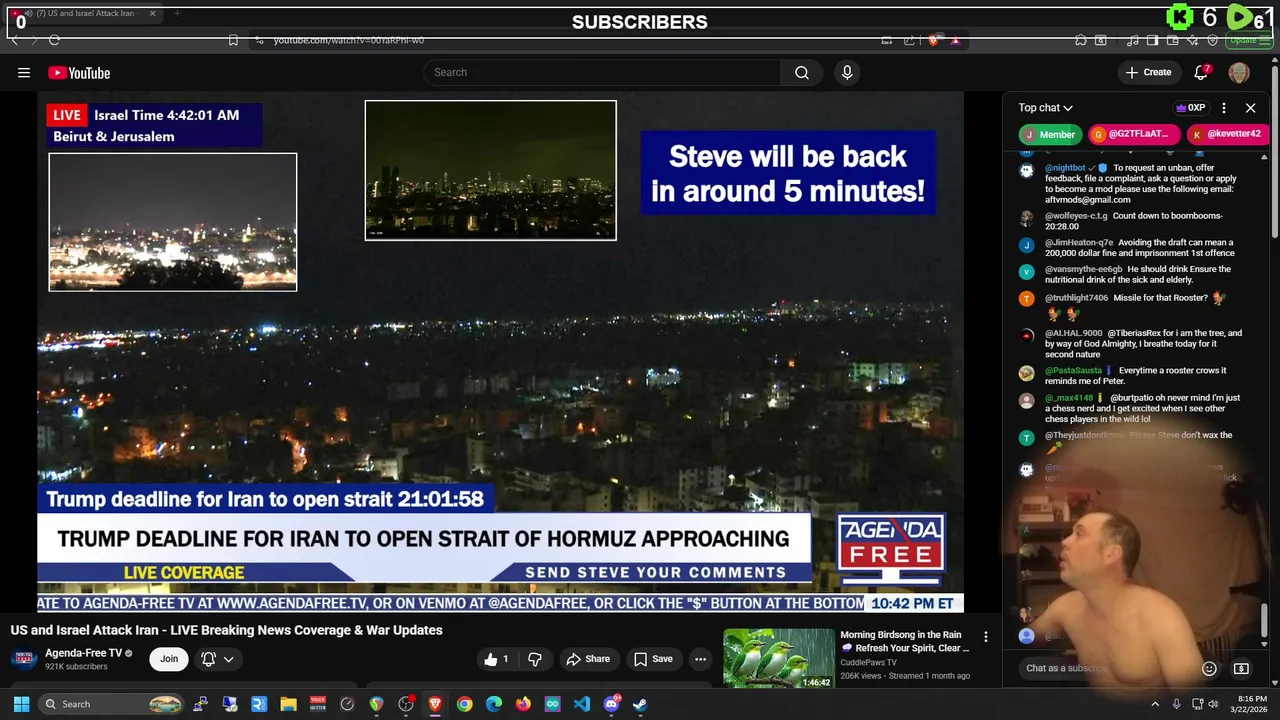Like the video with thumbs up
1280x720 pixels.
tap(497, 659)
